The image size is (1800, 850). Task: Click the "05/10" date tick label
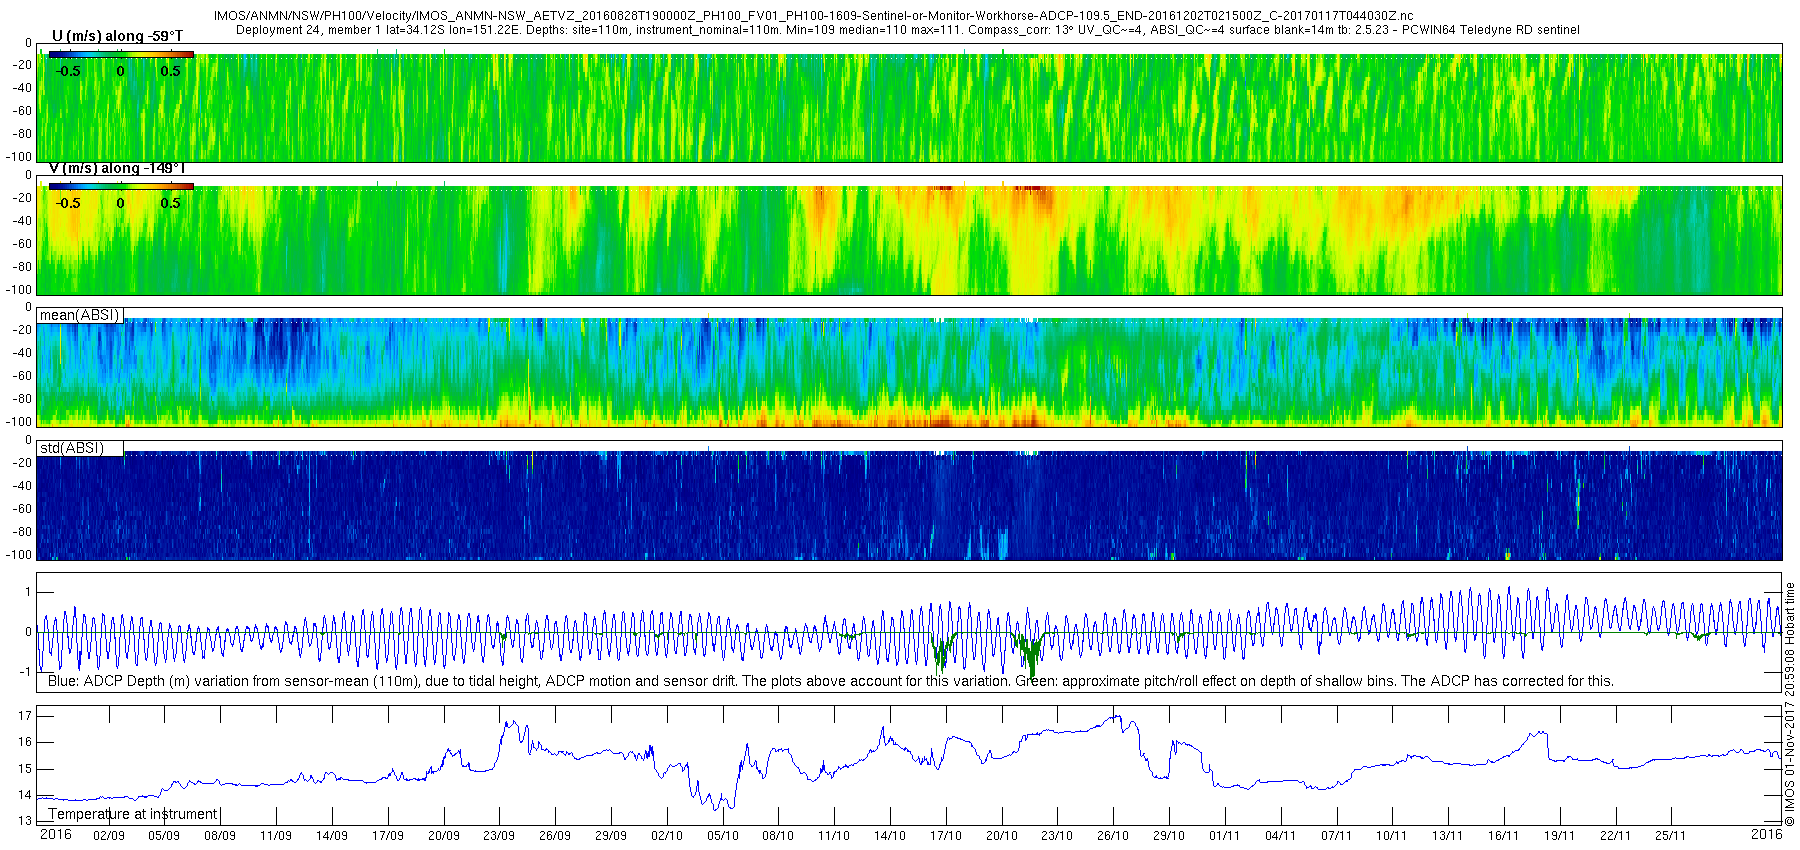click(723, 836)
